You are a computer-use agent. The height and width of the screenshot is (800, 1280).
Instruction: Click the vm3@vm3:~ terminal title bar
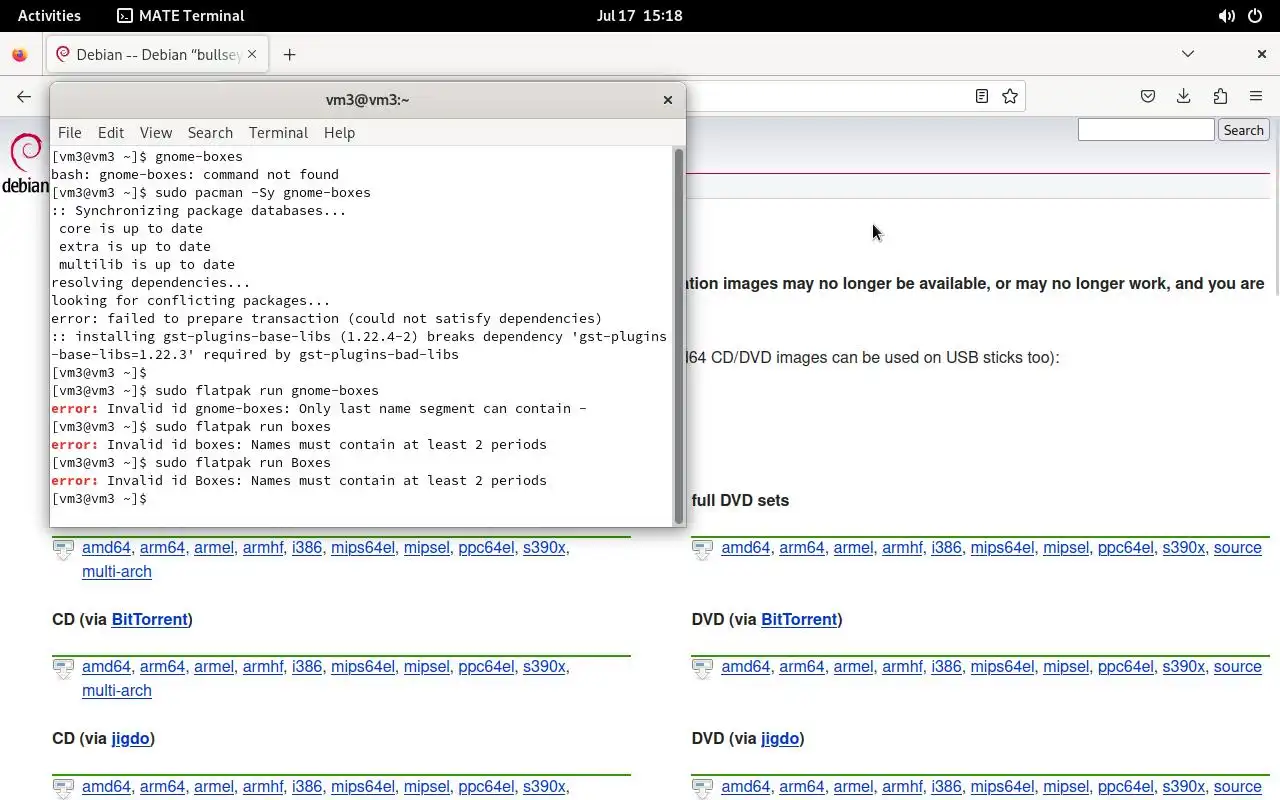pyautogui.click(x=367, y=99)
